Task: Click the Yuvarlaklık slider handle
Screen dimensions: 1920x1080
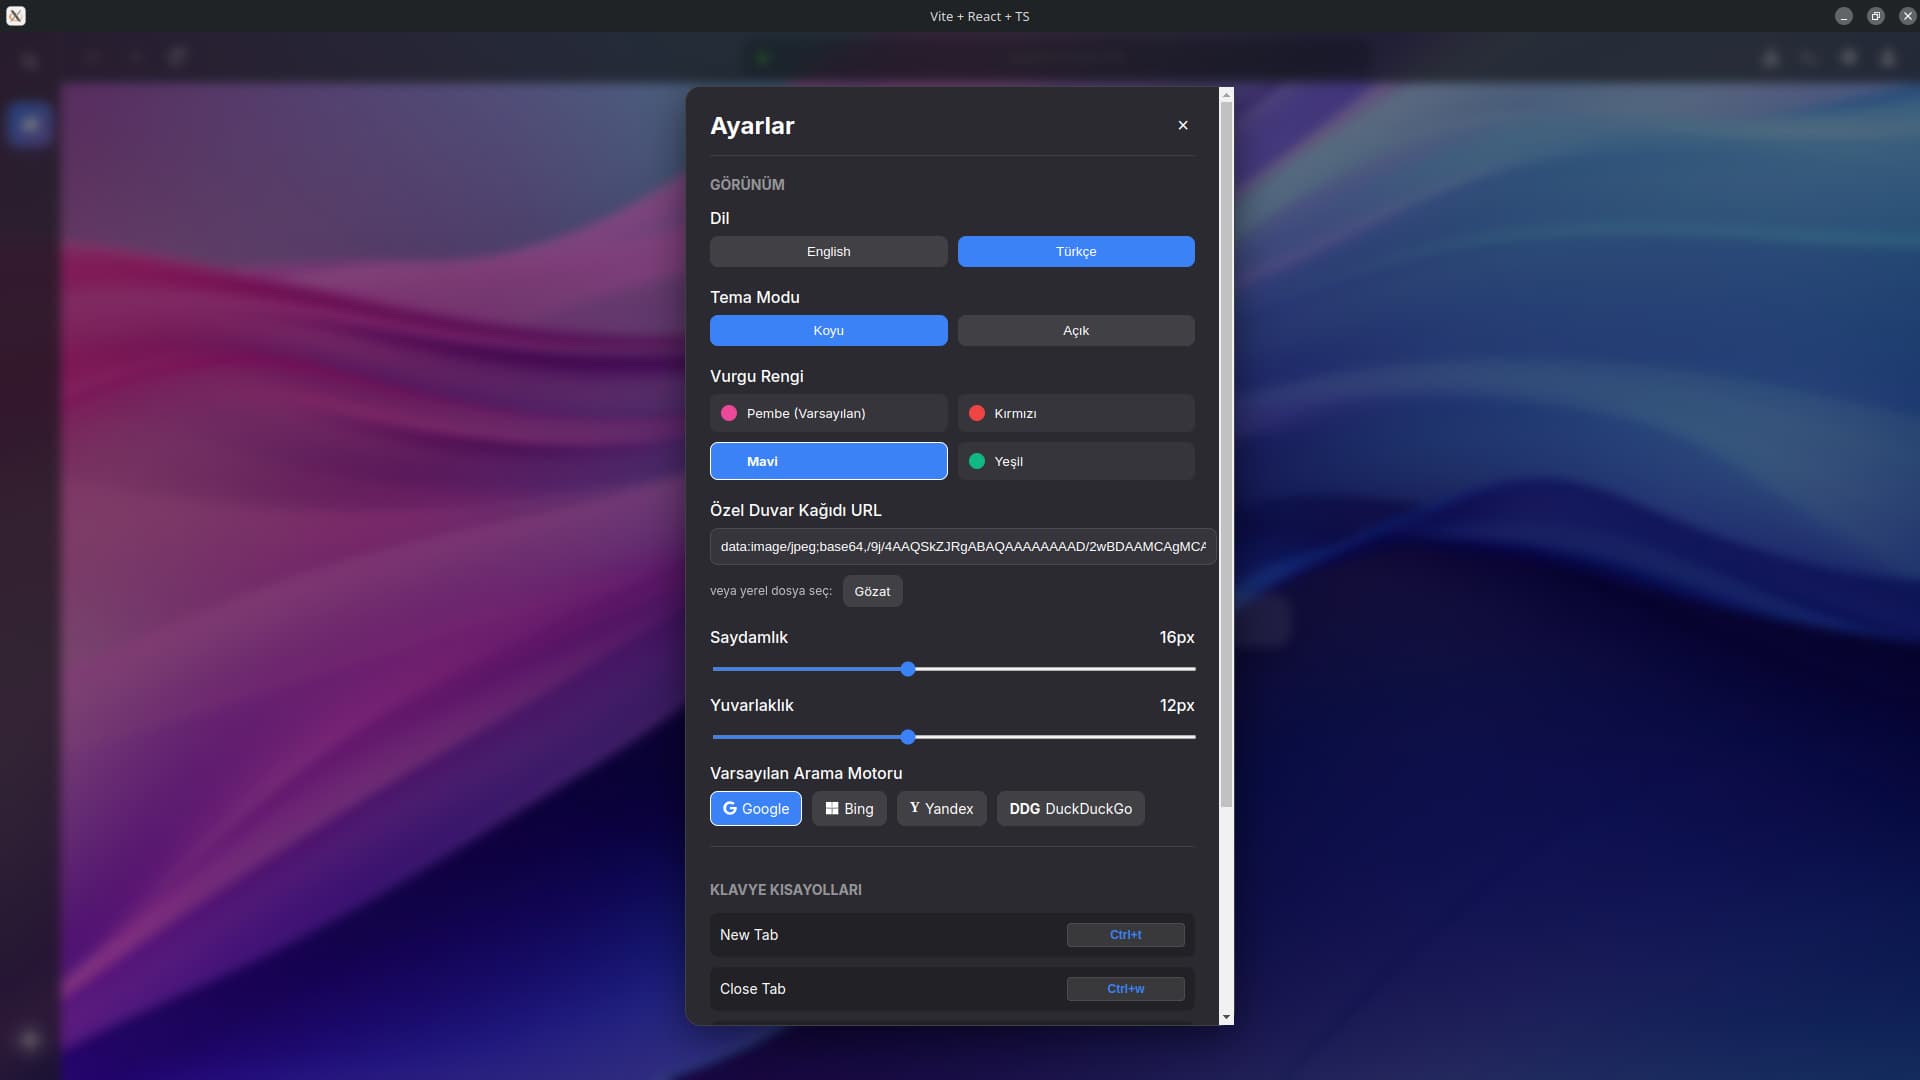Action: point(908,737)
